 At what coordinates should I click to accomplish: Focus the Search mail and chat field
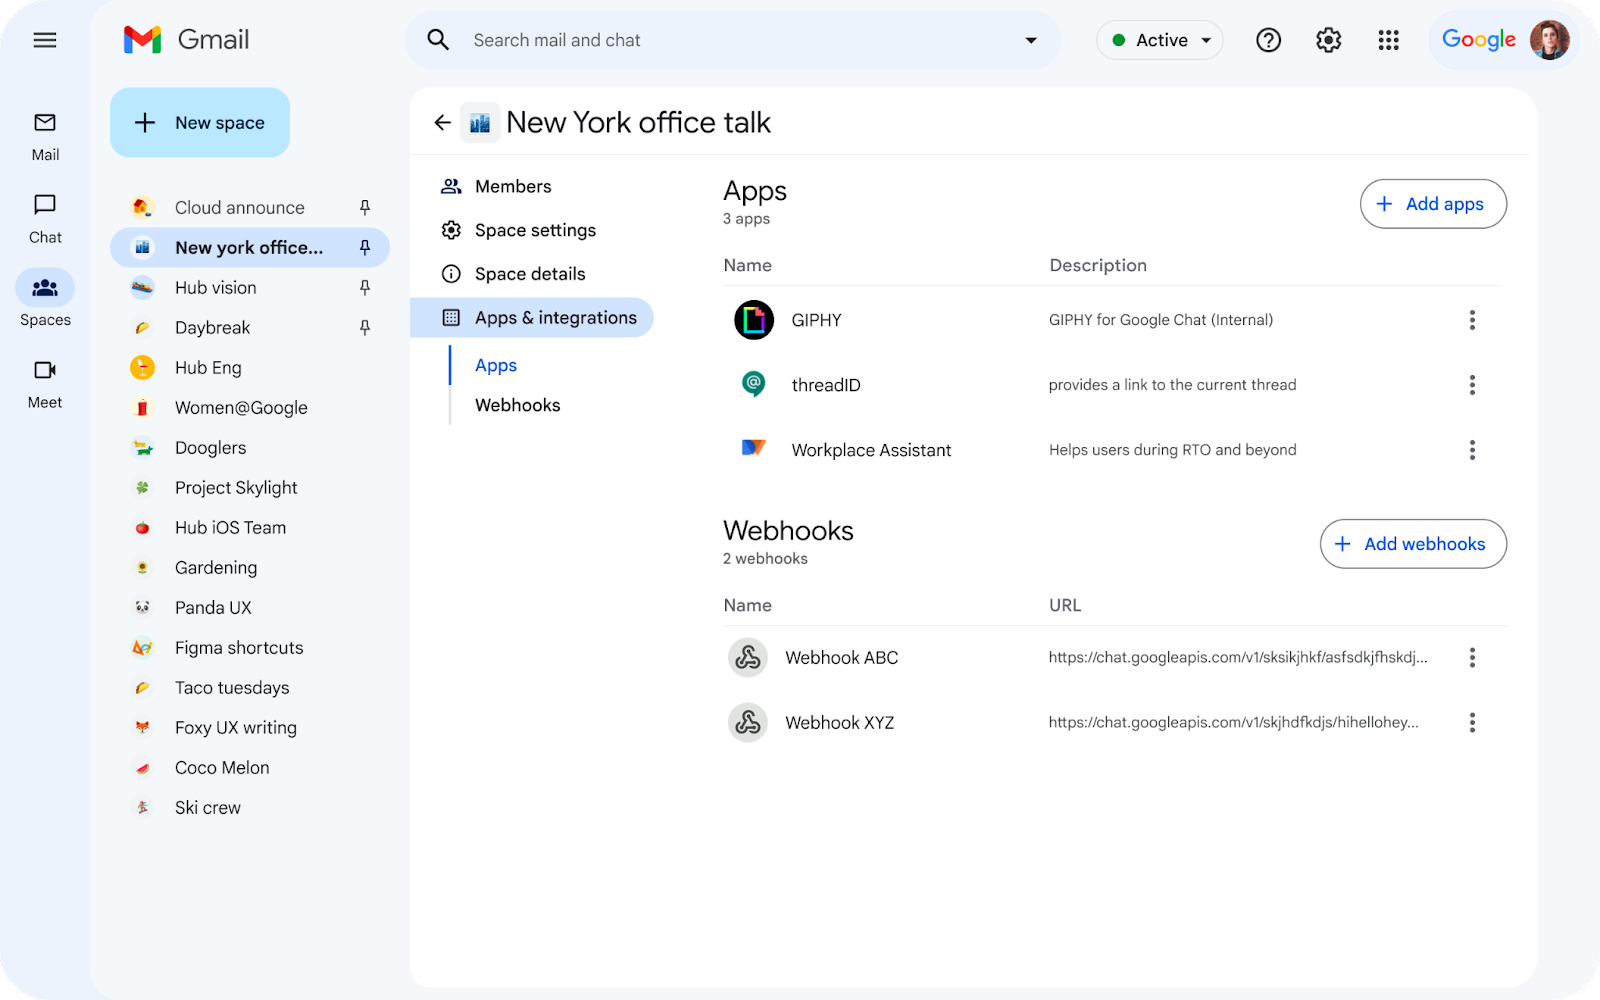coord(732,40)
